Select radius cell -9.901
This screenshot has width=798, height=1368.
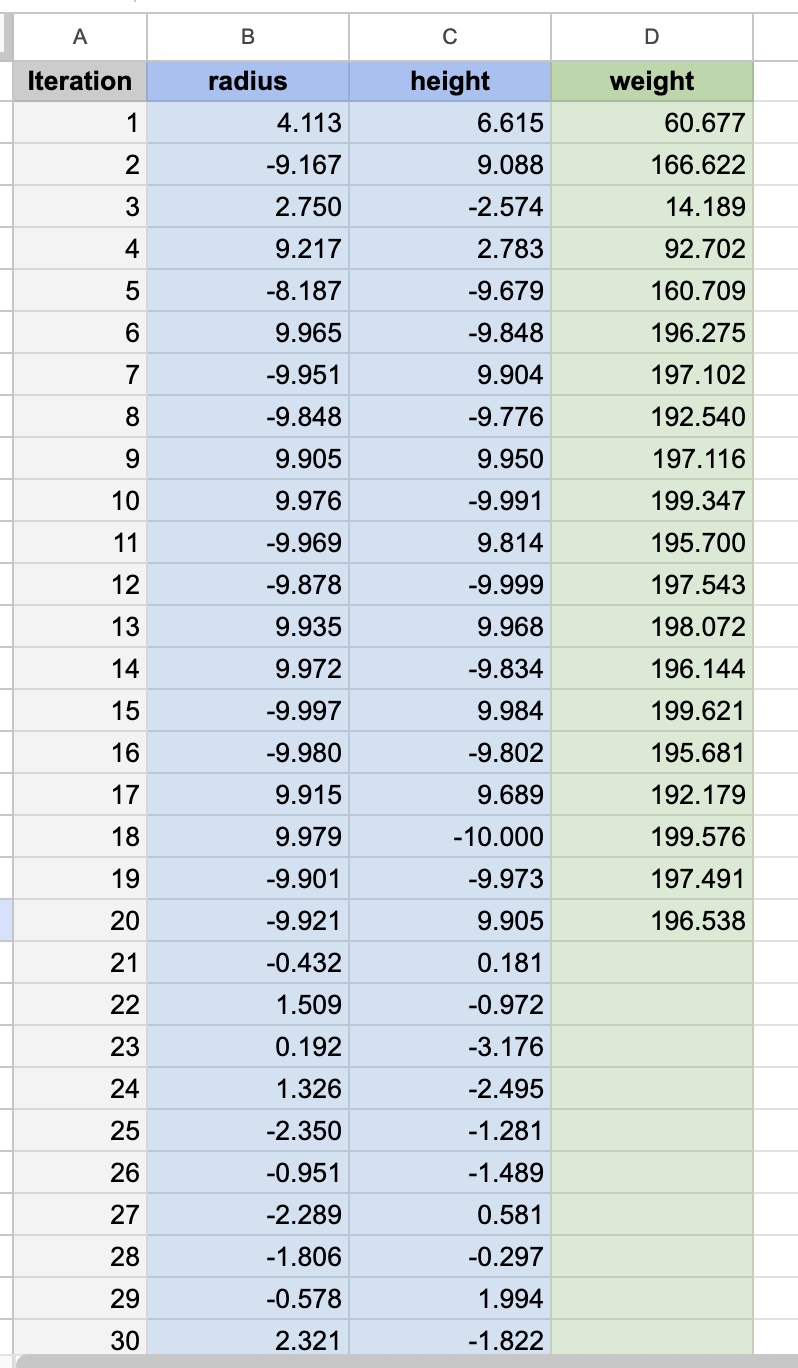(248, 879)
